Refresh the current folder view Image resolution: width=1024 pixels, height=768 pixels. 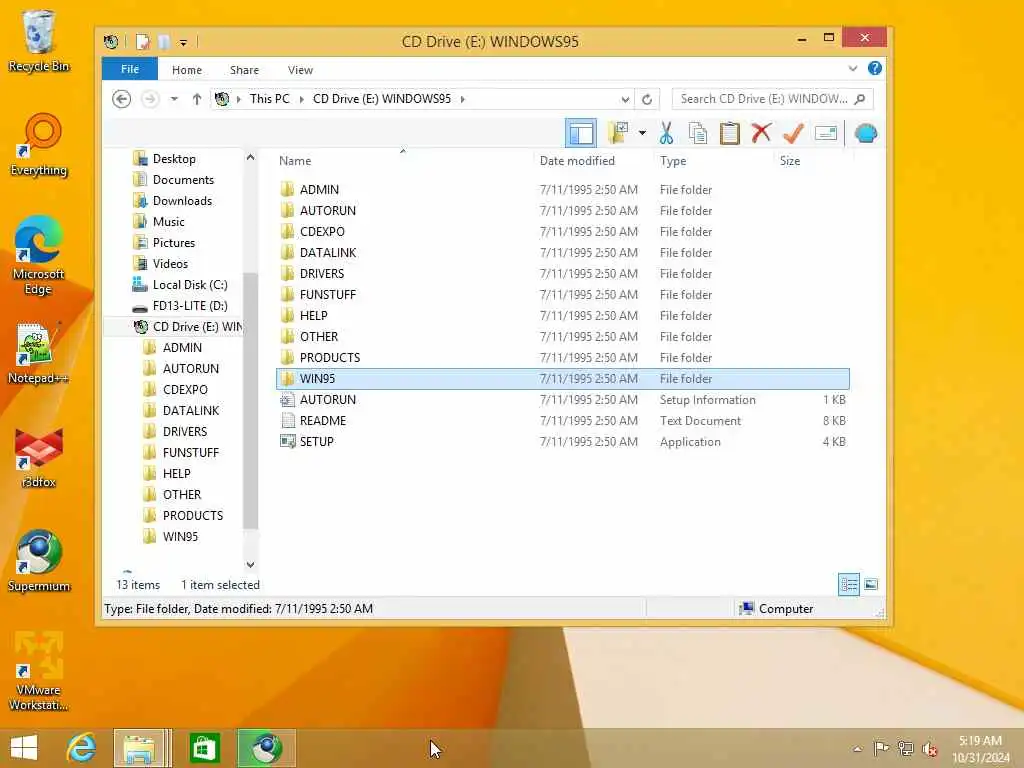pos(647,99)
